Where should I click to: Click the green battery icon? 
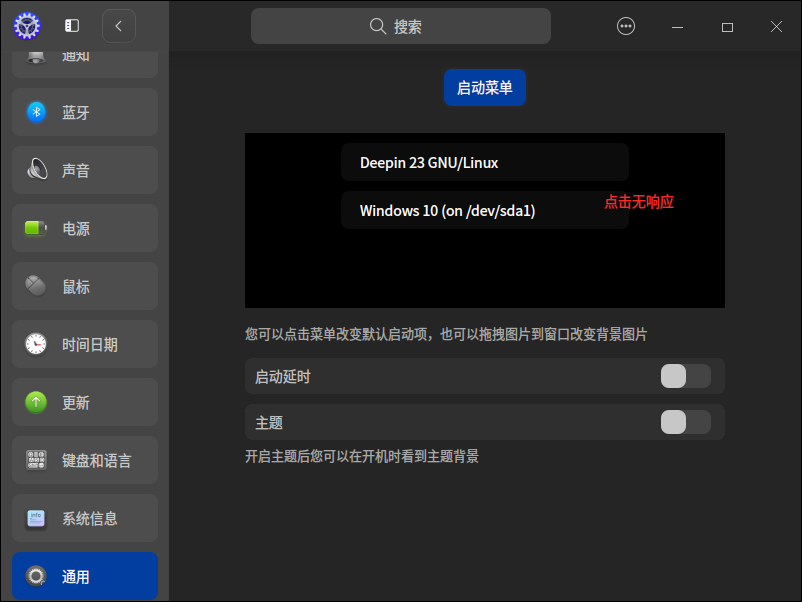[36, 228]
